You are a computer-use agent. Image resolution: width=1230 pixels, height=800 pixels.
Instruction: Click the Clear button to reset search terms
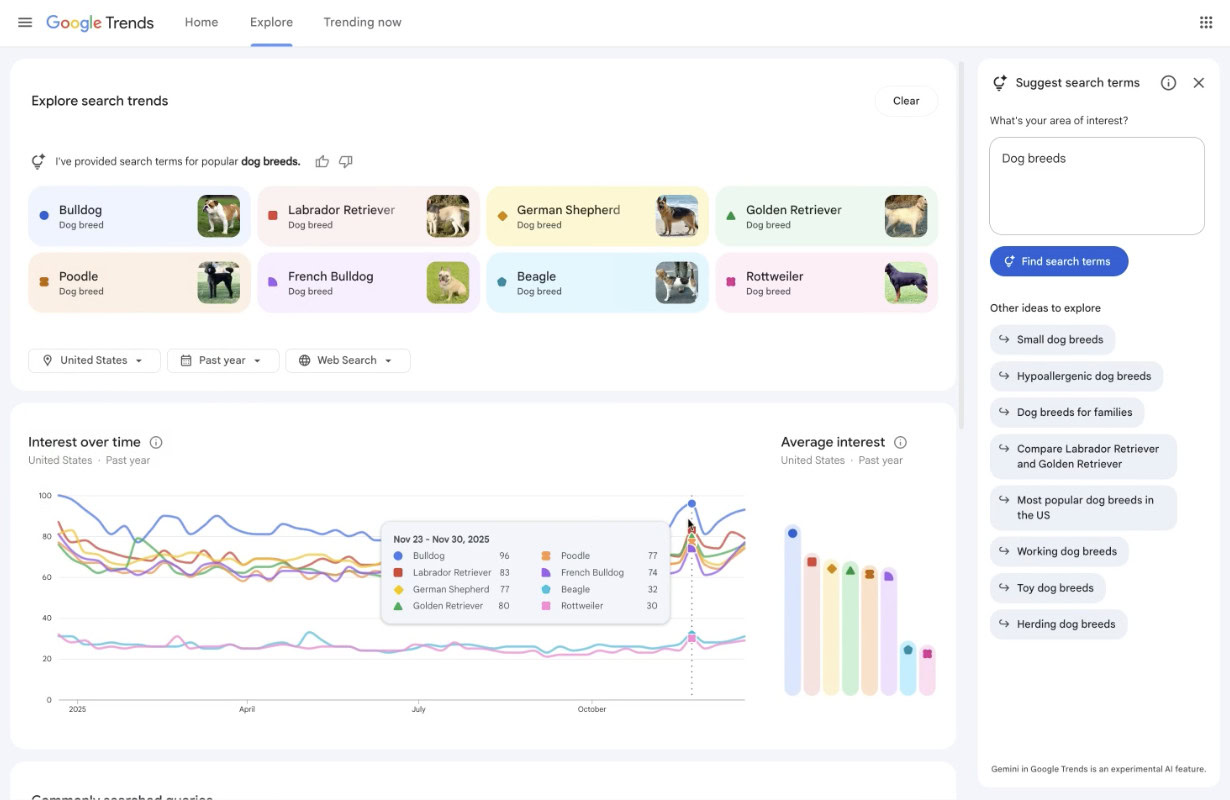click(x=906, y=100)
